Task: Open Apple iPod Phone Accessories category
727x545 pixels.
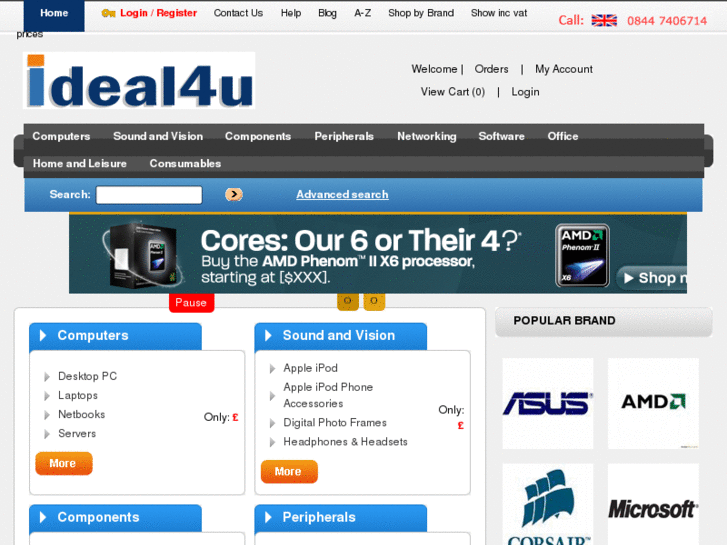Action: (x=328, y=395)
